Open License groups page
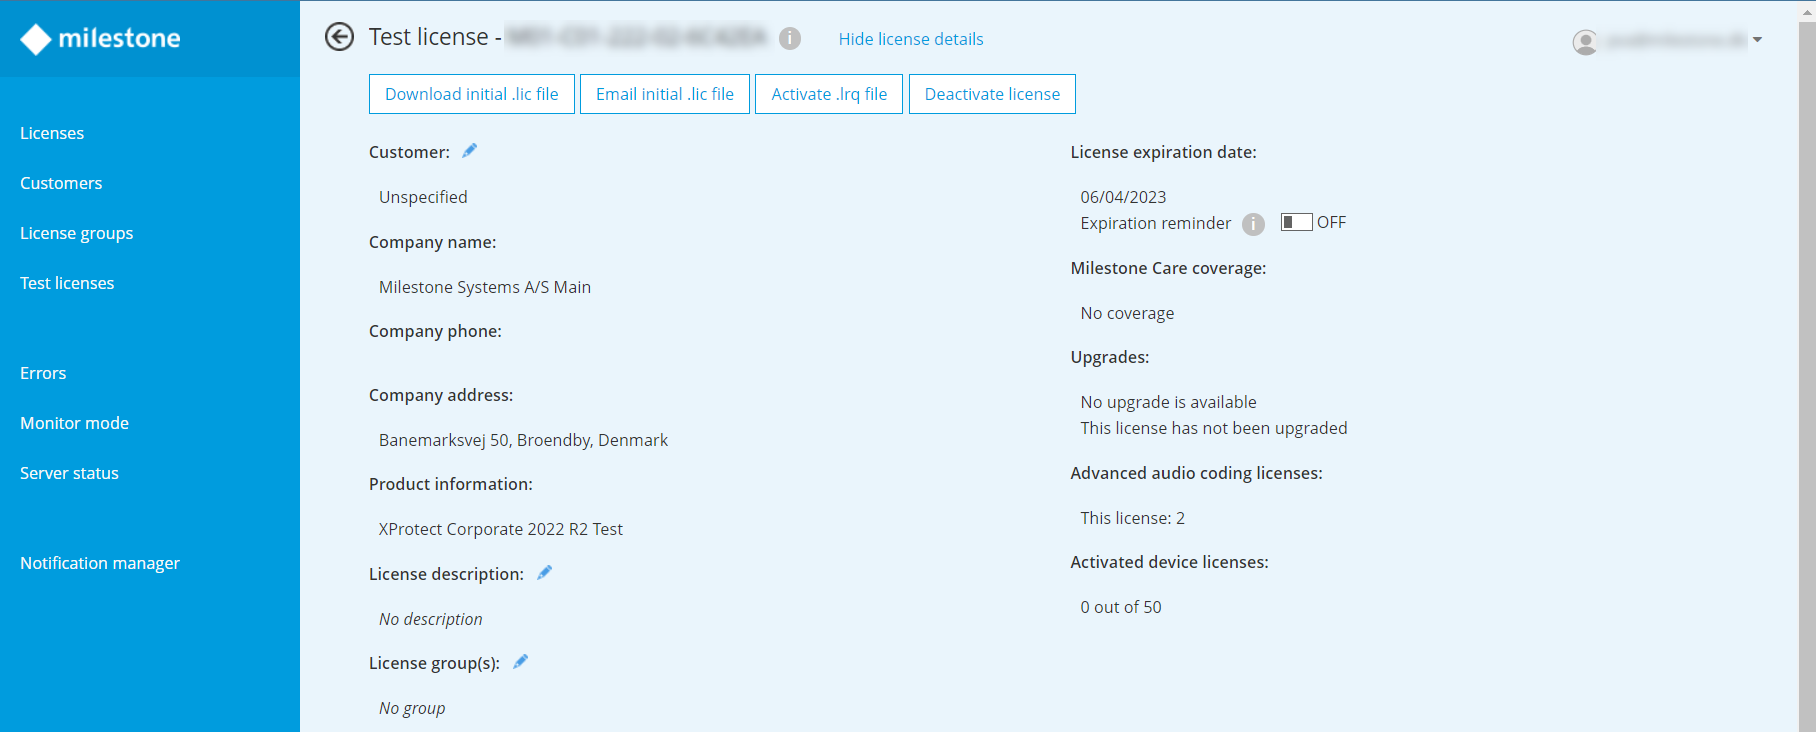Image resolution: width=1816 pixels, height=732 pixels. [77, 233]
